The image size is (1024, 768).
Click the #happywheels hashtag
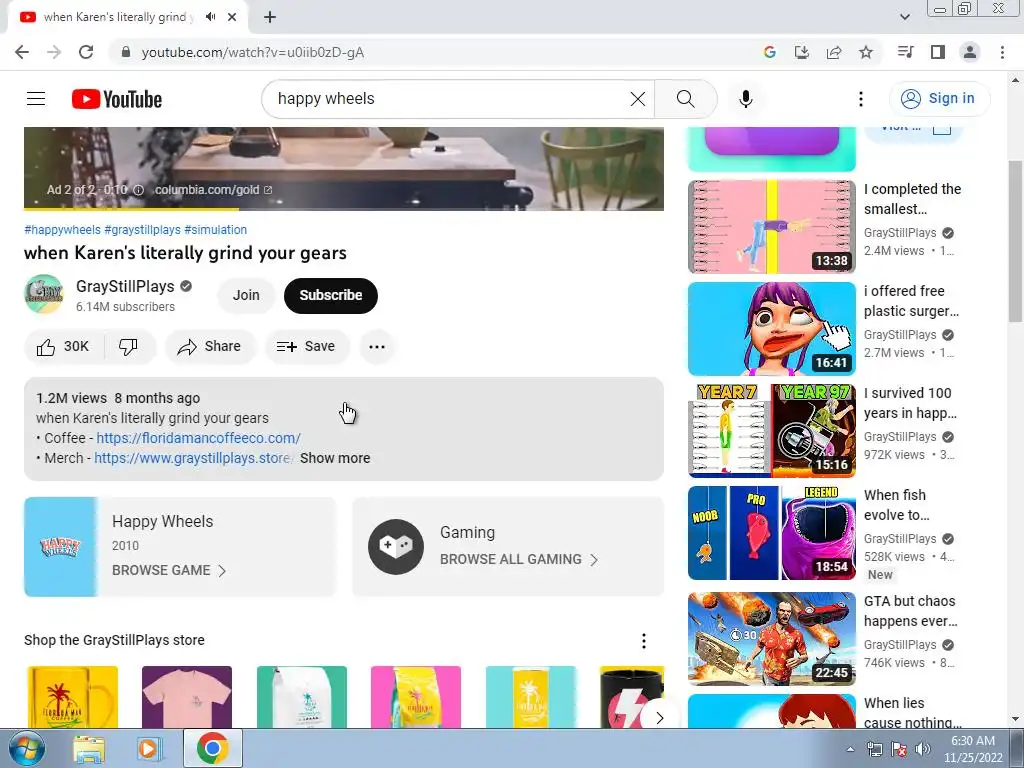tap(62, 230)
